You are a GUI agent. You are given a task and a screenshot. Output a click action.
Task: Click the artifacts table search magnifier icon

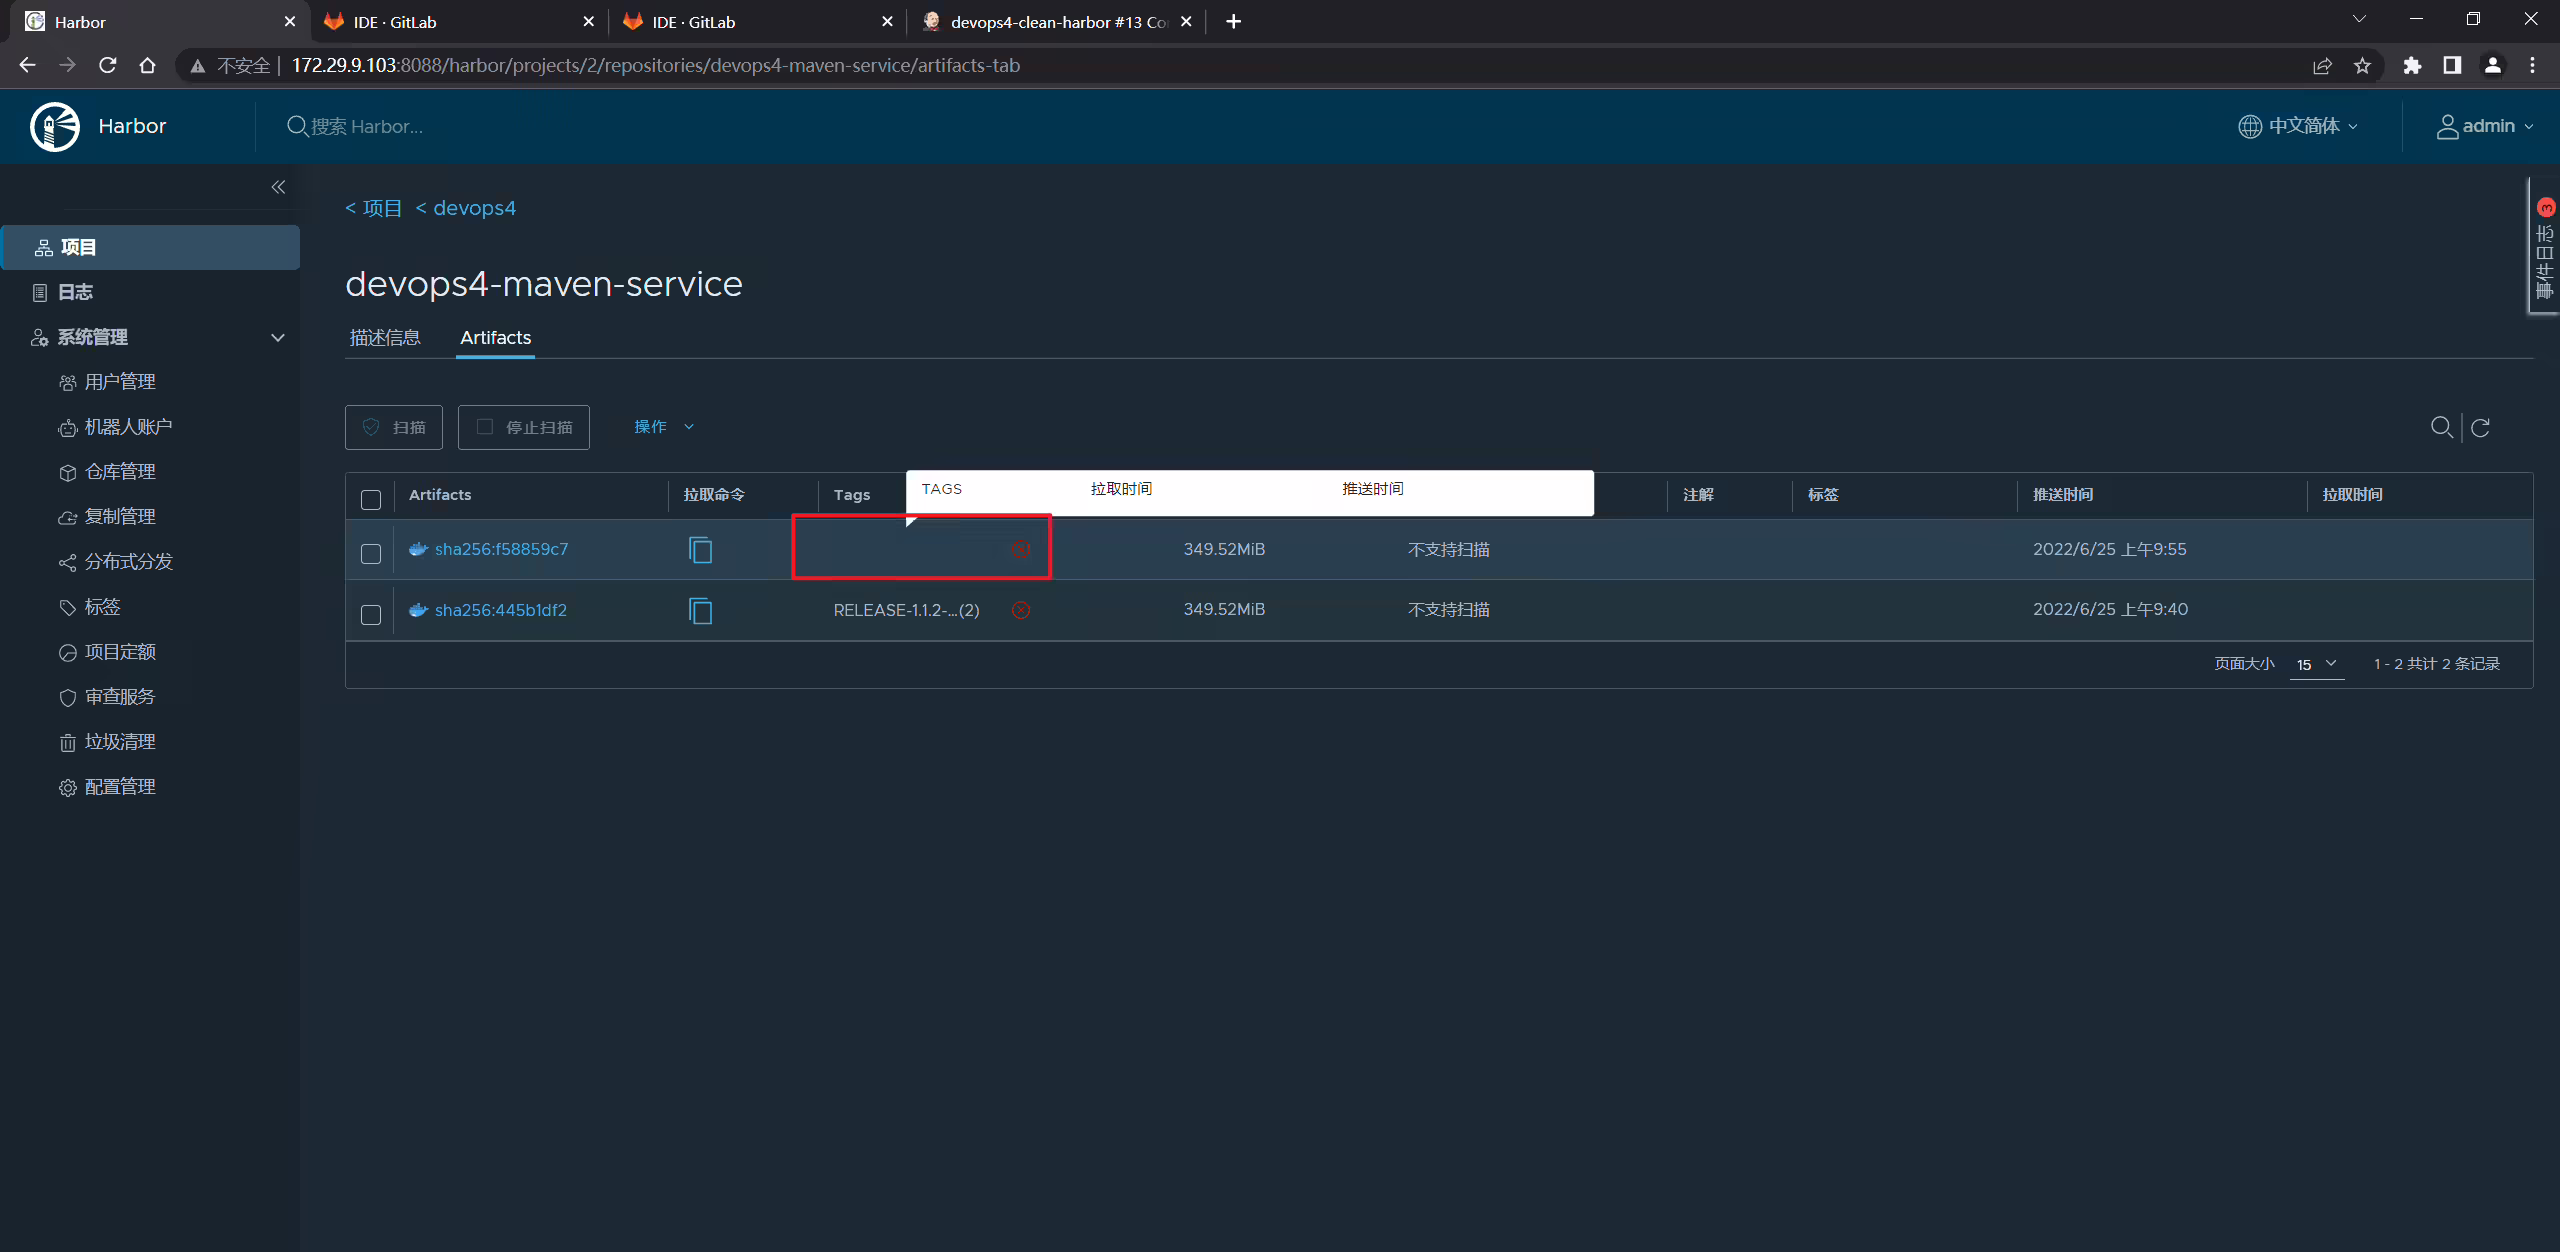pyautogui.click(x=2441, y=427)
